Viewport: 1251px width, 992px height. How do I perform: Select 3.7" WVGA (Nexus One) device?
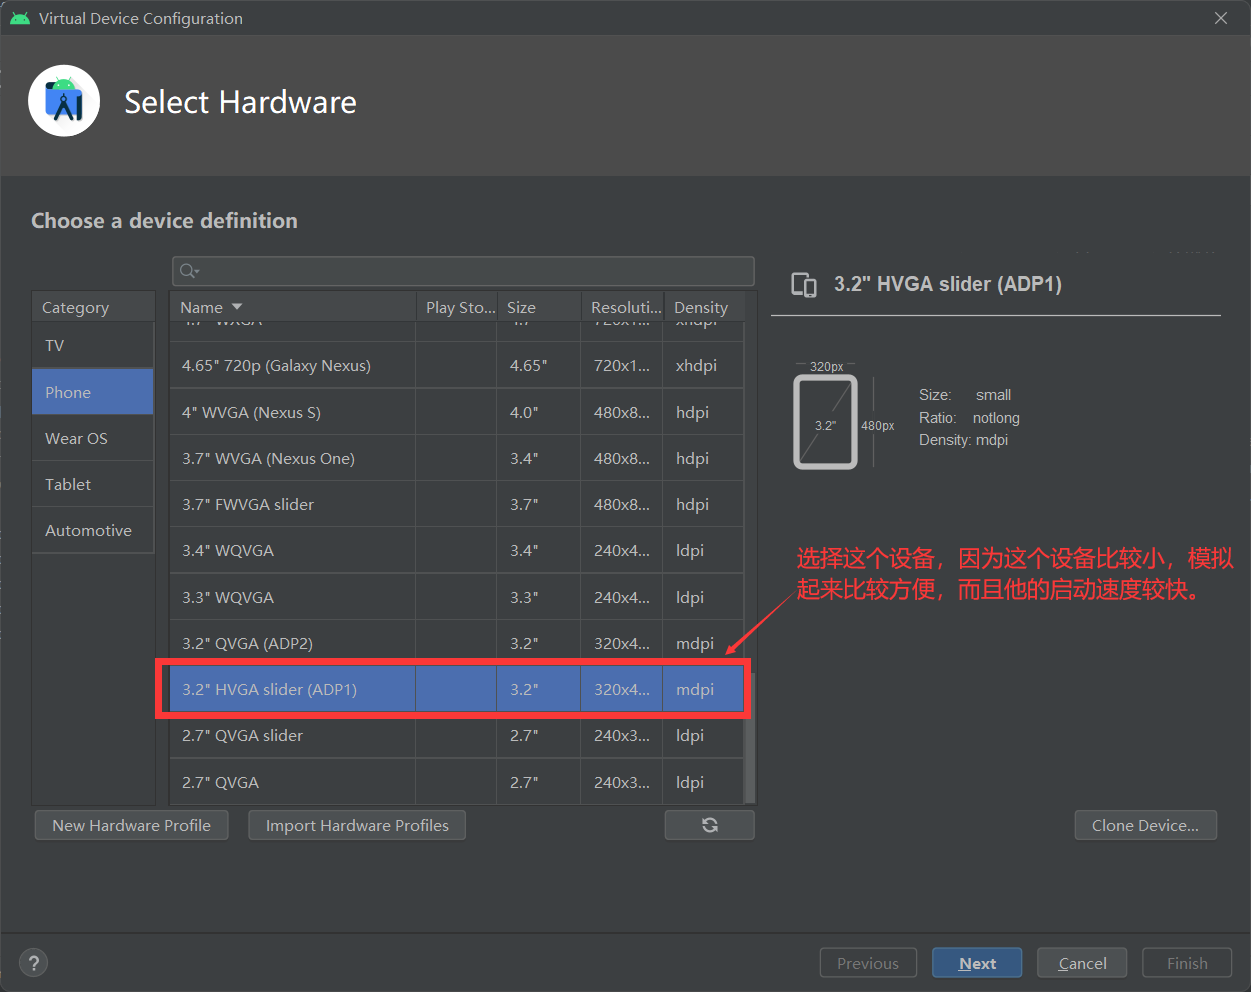point(457,458)
